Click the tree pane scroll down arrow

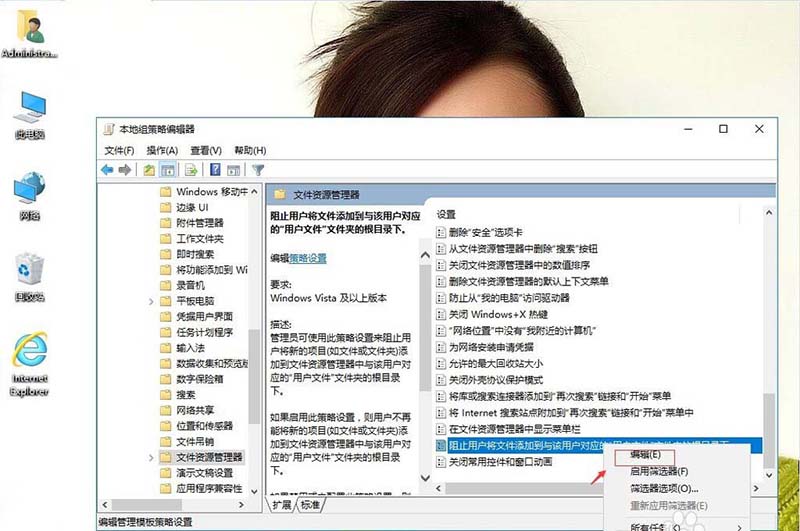[254, 491]
